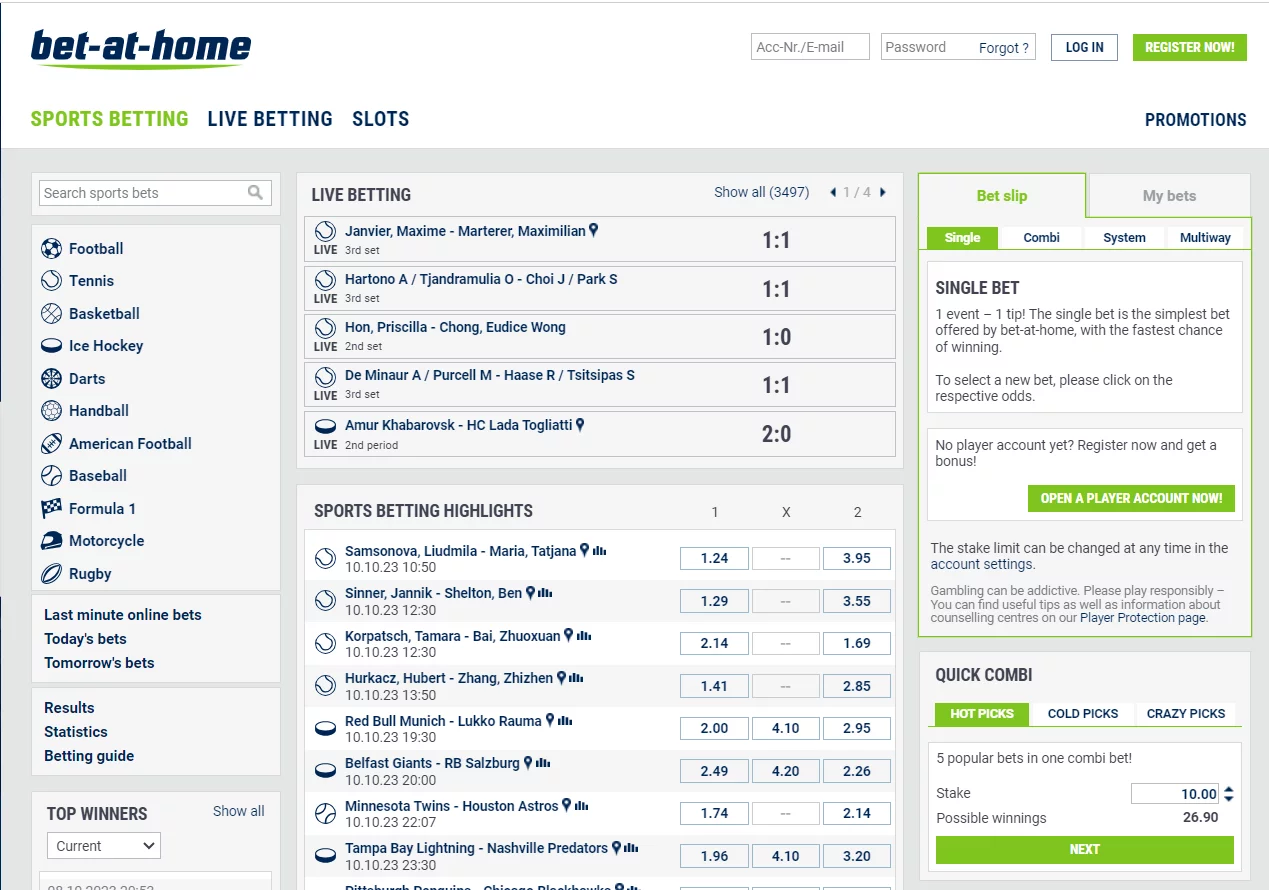1269x890 pixels.
Task: Click the Handball icon in the sidebar
Action: [x=51, y=411]
